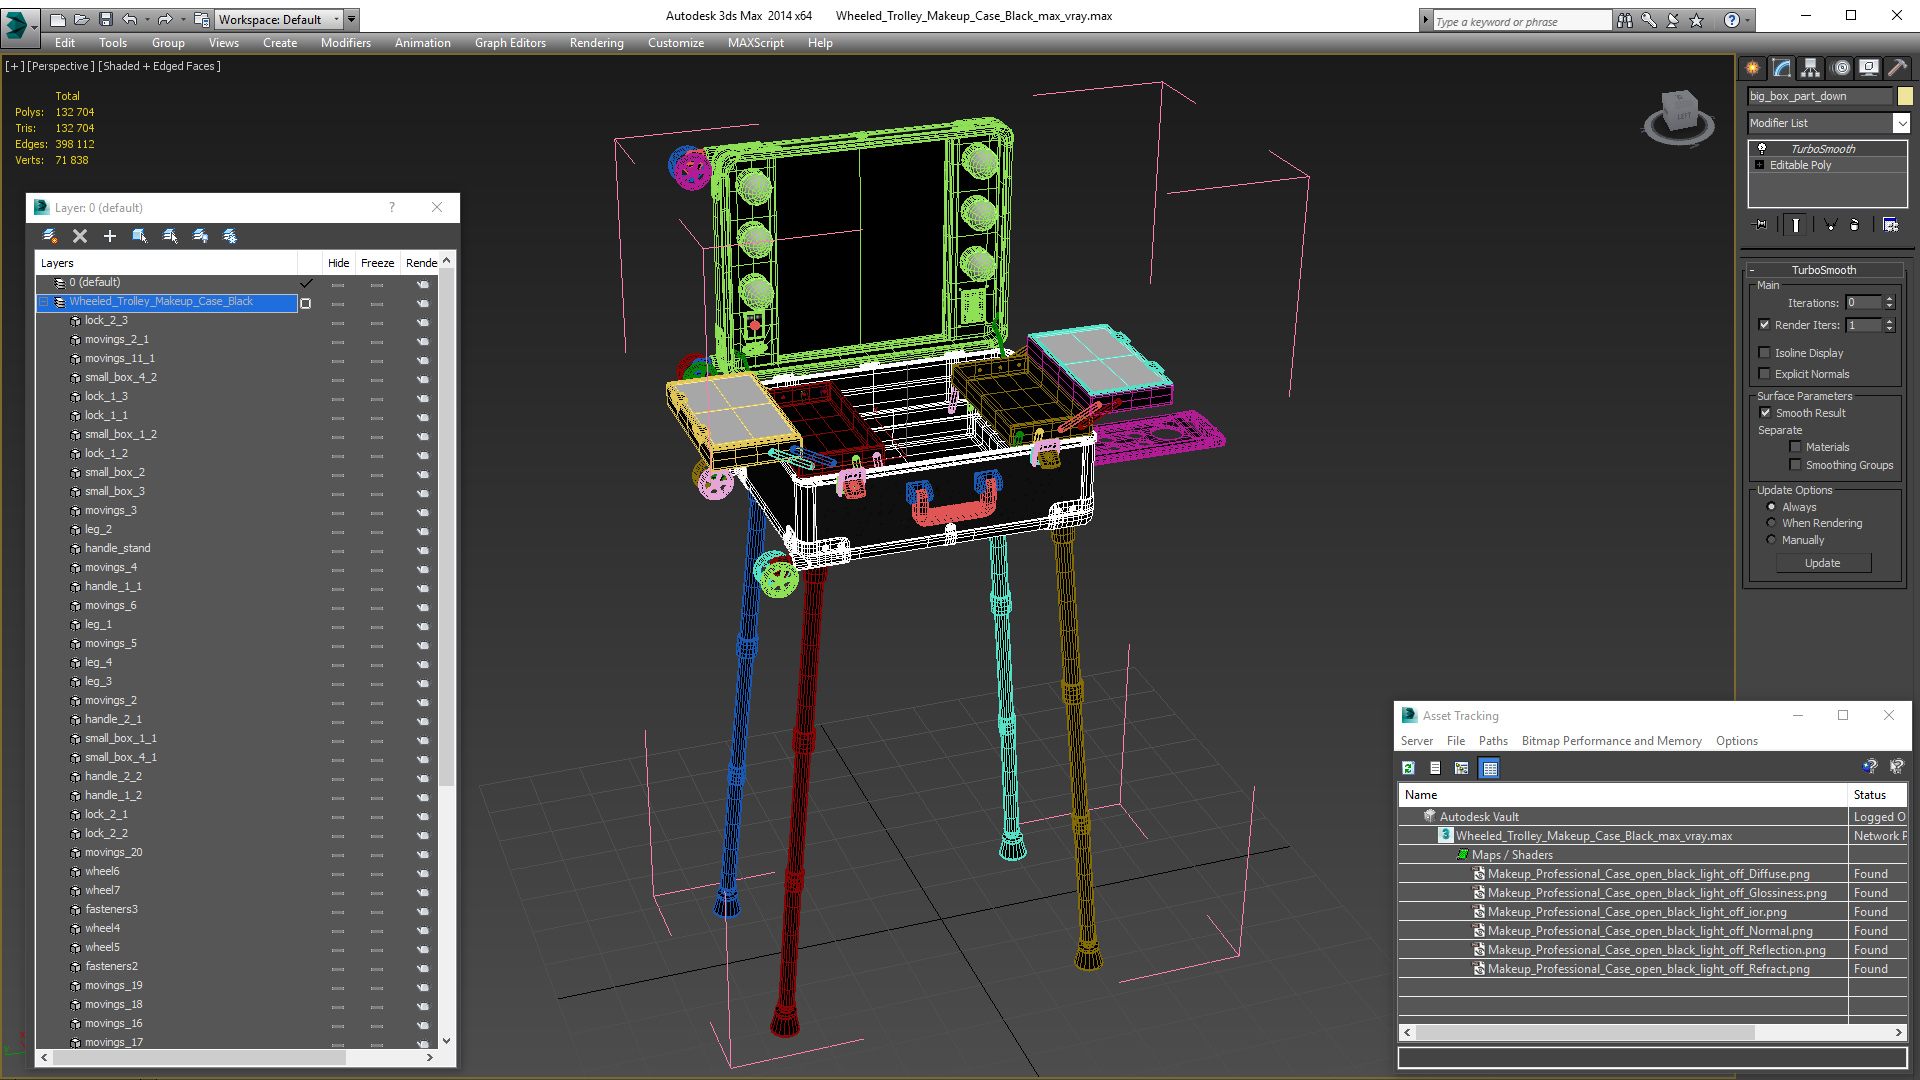The width and height of the screenshot is (1920, 1080).
Task: Click Remove Modifier from stack icon
Action: (x=1855, y=225)
